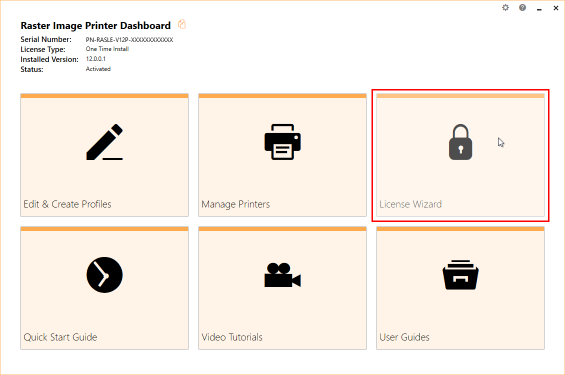Click the installed version 12.0.0.1
This screenshot has width=565, height=375.
point(95,59)
